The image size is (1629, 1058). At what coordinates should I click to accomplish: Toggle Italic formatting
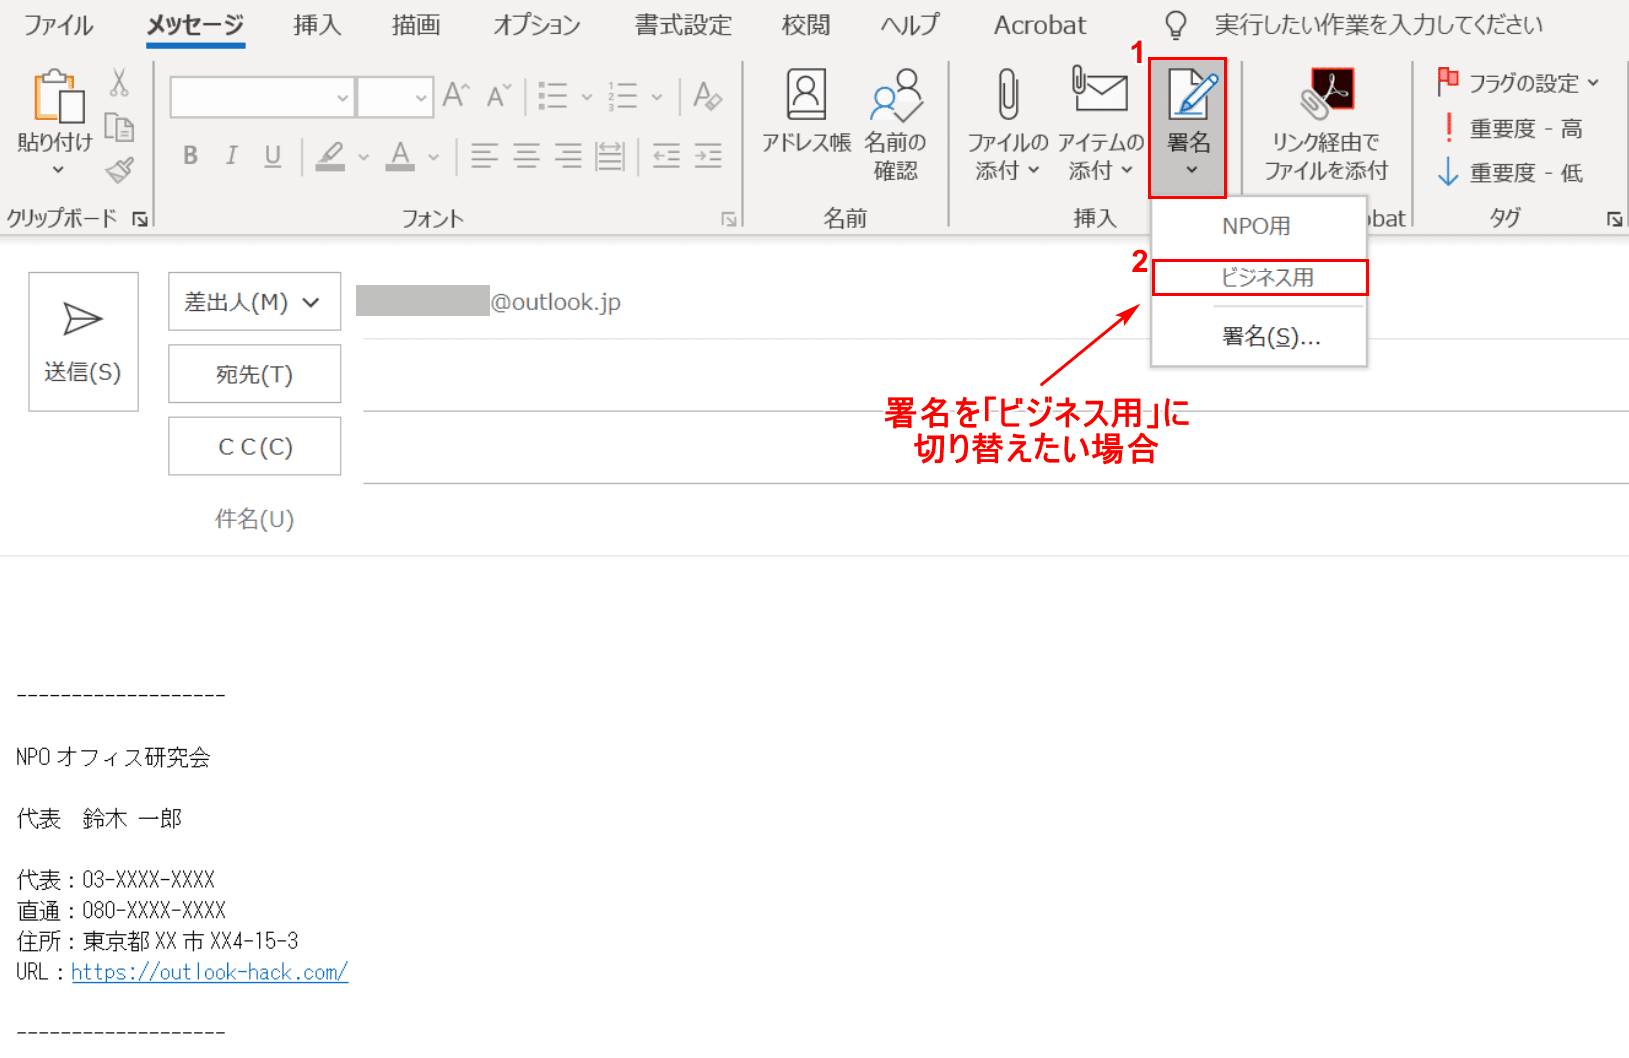pos(231,156)
